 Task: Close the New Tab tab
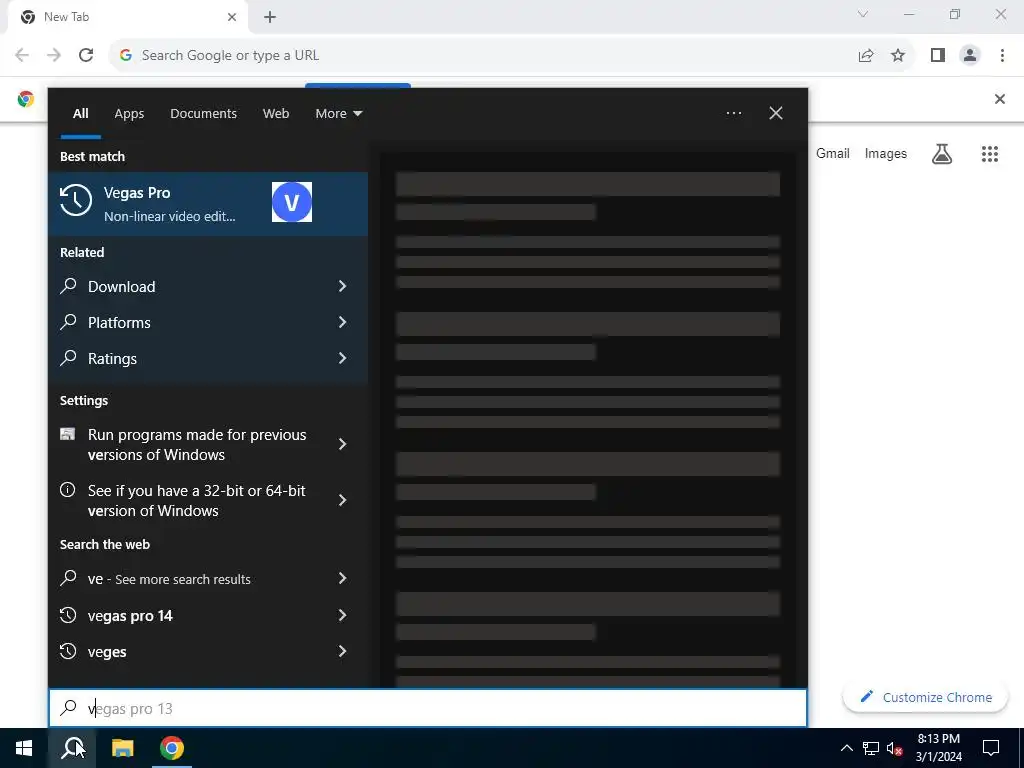point(232,17)
